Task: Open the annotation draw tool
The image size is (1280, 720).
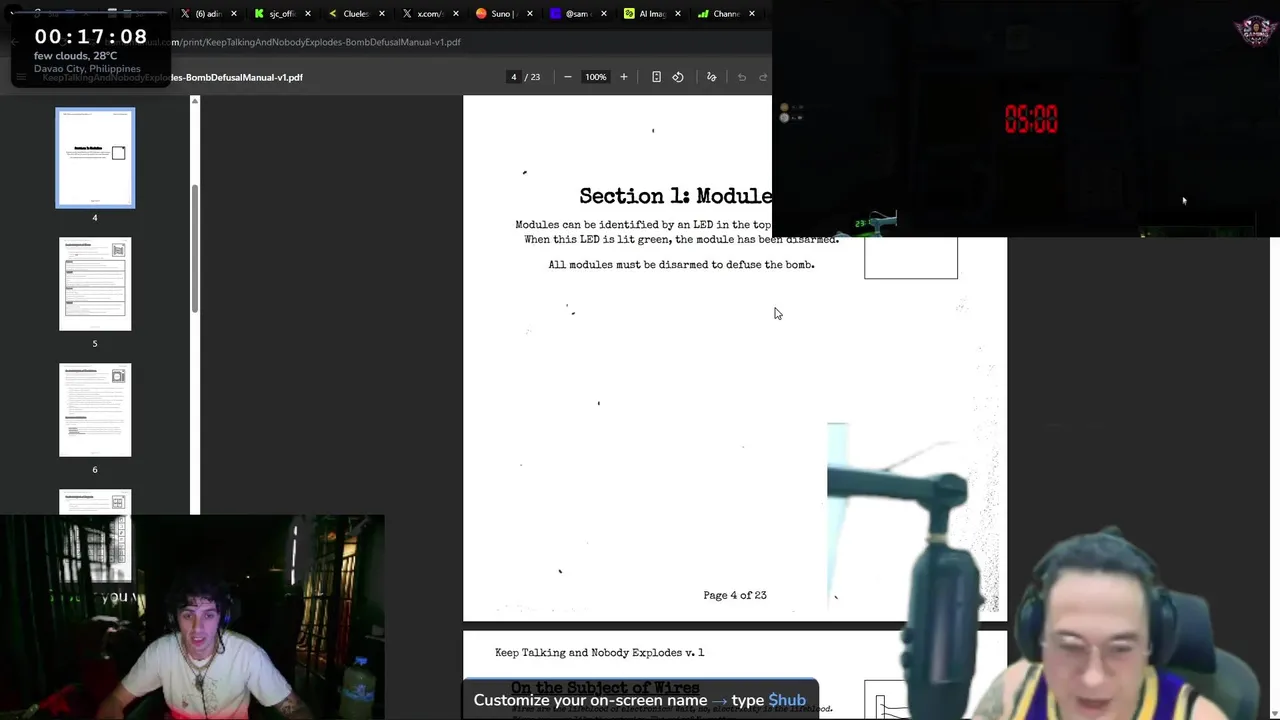Action: (712, 77)
